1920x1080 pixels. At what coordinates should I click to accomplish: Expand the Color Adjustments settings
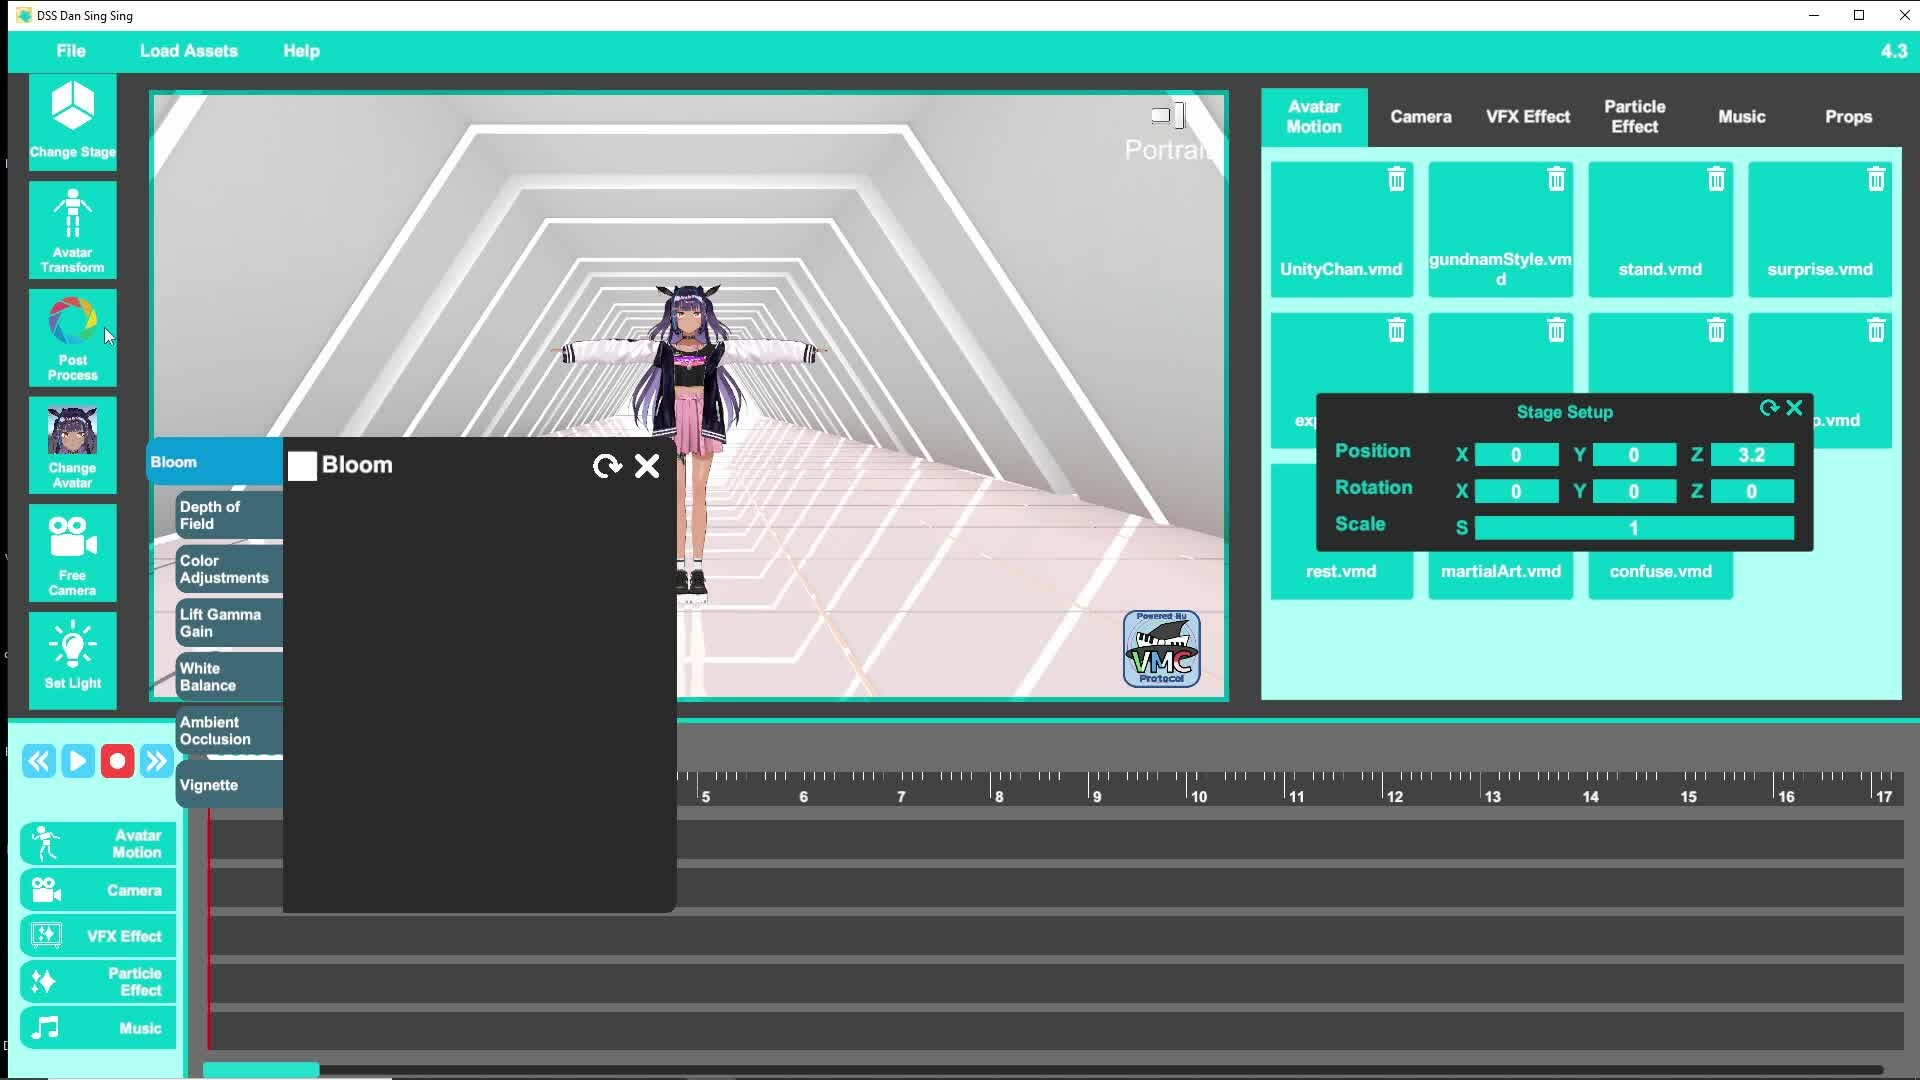coord(228,569)
